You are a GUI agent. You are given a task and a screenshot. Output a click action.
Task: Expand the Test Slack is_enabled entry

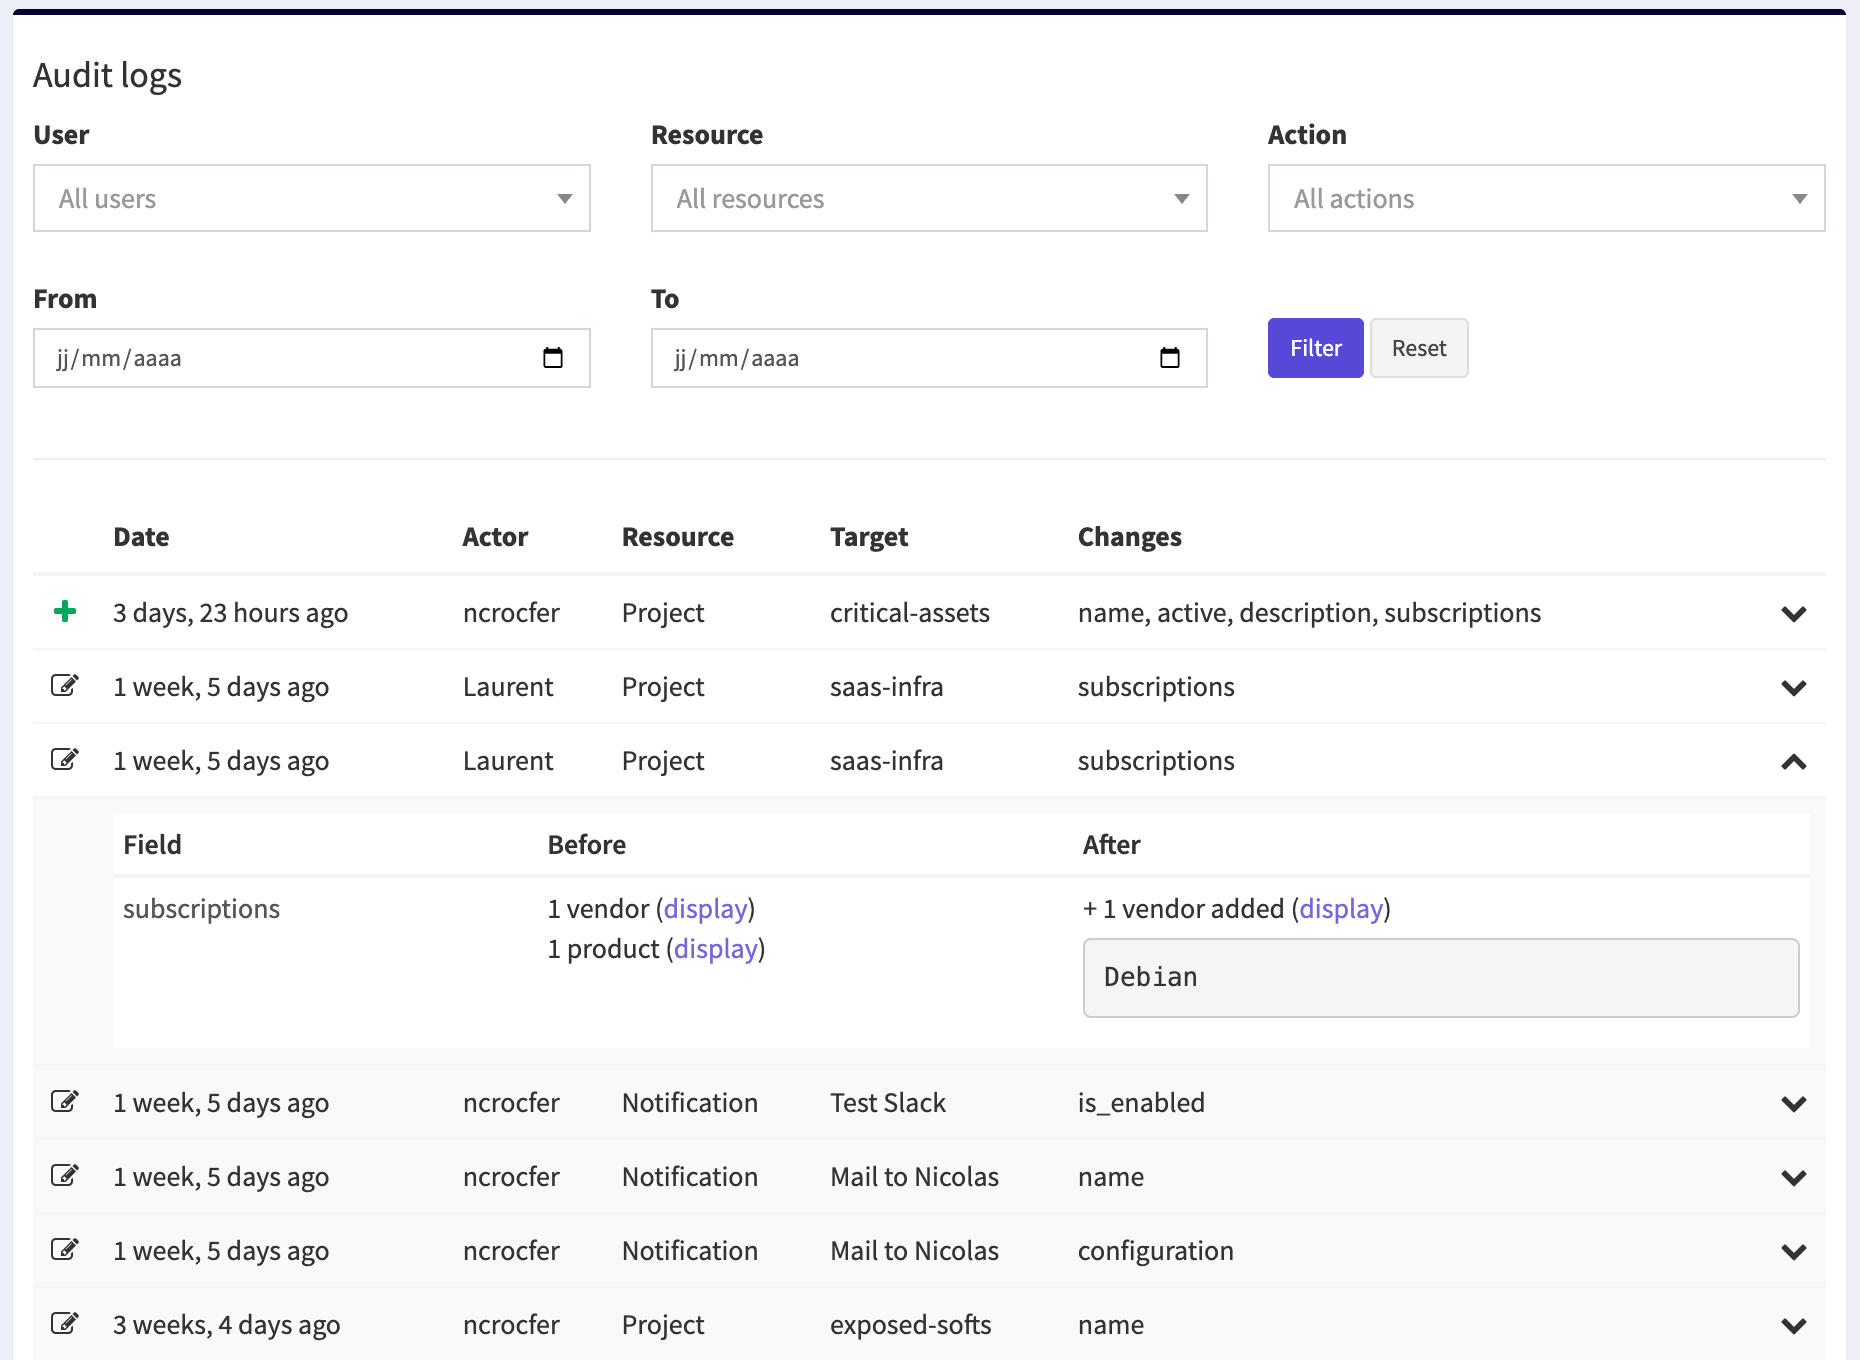(x=1793, y=1104)
